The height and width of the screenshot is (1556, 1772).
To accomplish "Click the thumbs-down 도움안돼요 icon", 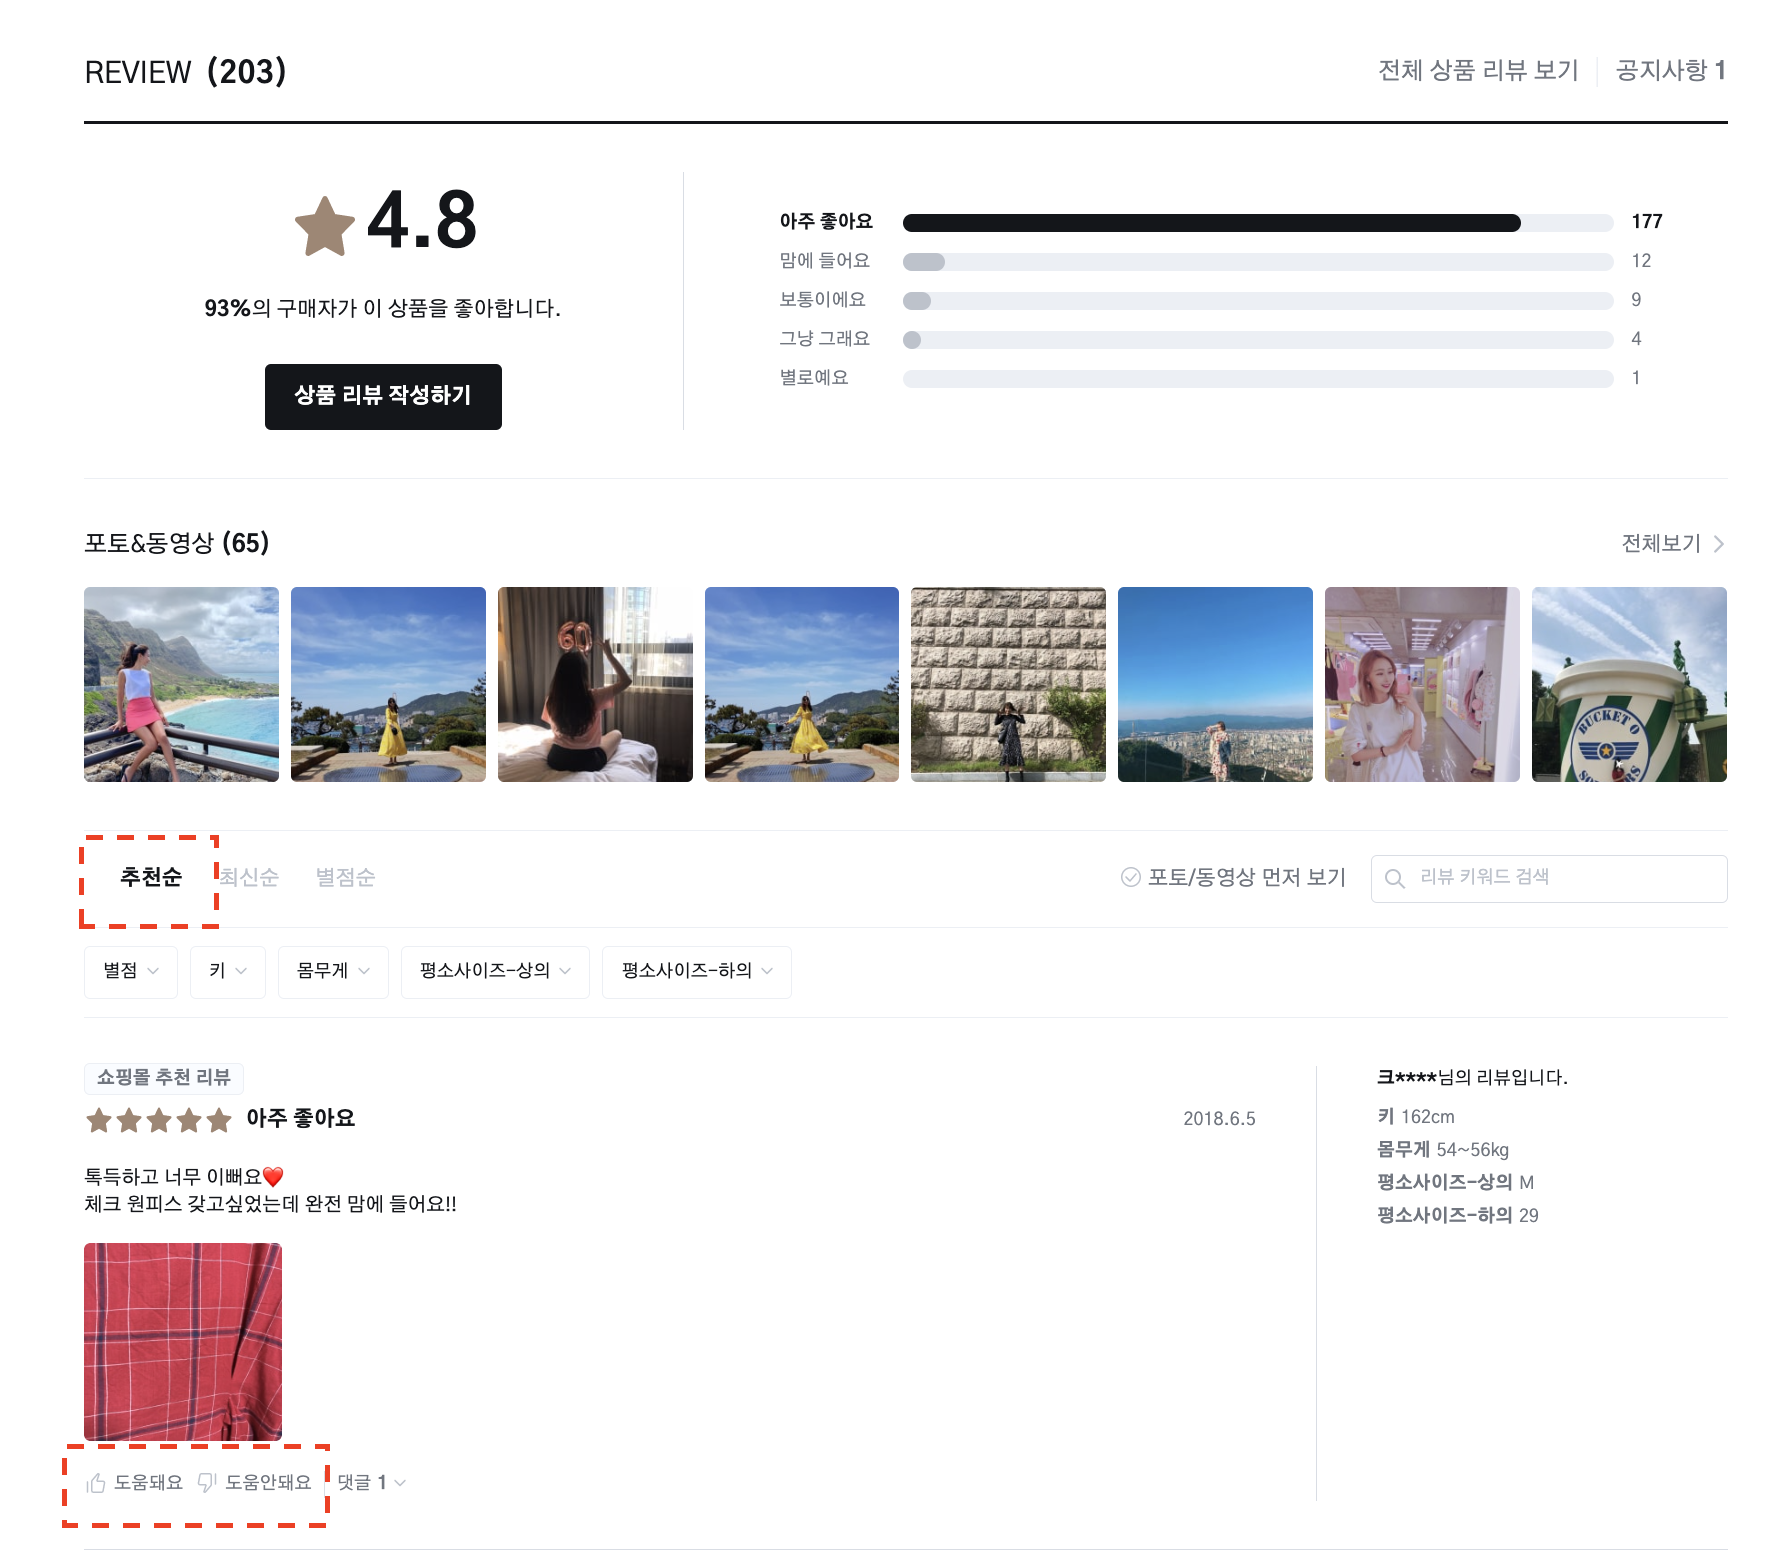I will 207,1483.
